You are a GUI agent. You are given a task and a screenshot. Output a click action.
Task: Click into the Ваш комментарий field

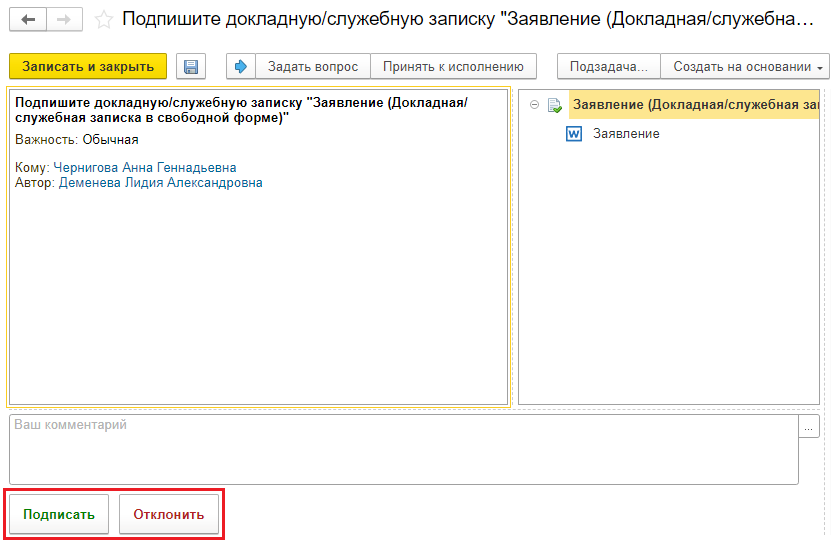(403, 450)
